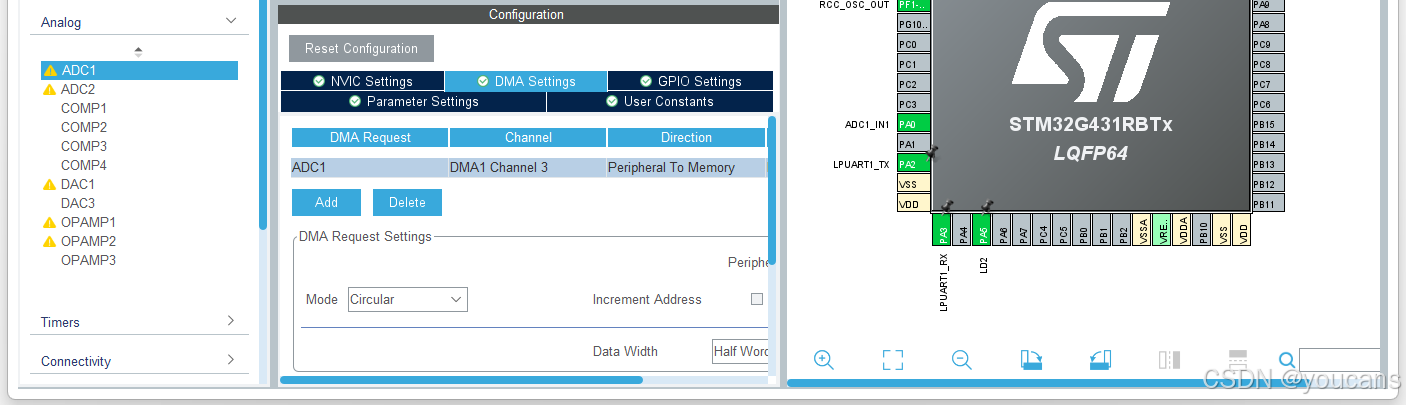Select OPAMP1 in the Analog list
1406x405 pixels.
[x=88, y=222]
